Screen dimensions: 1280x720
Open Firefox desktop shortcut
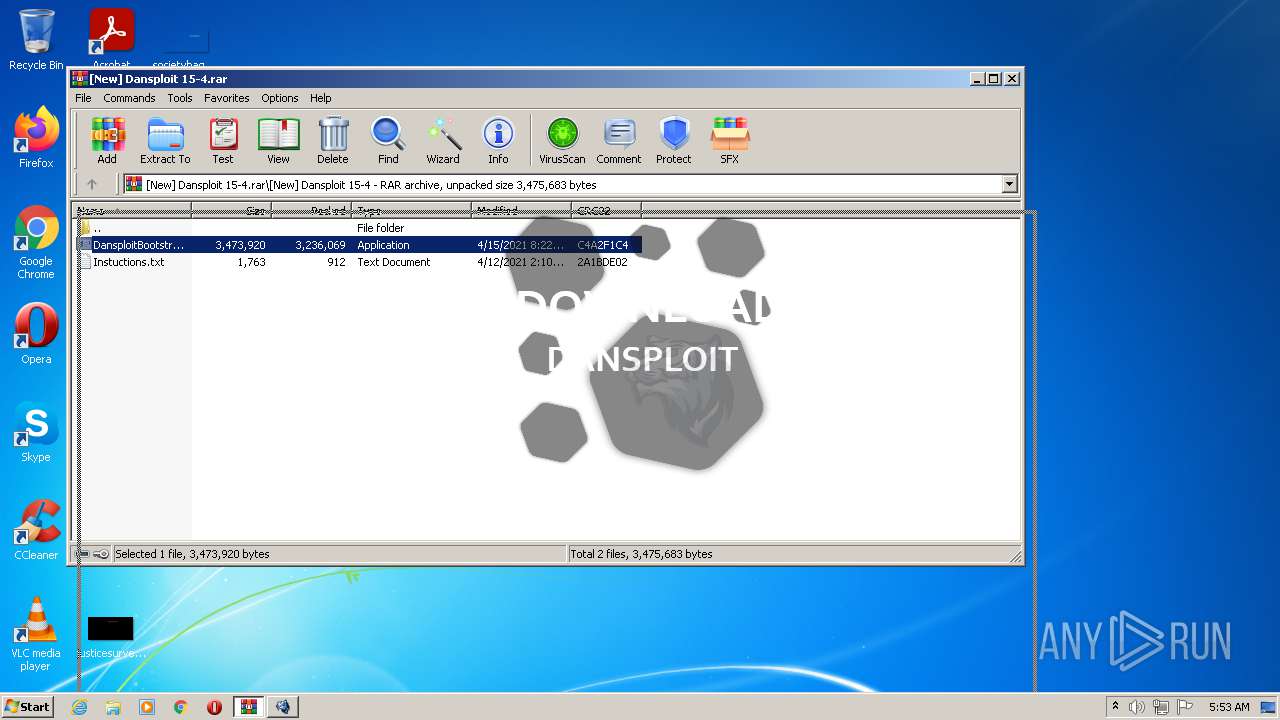[36, 138]
